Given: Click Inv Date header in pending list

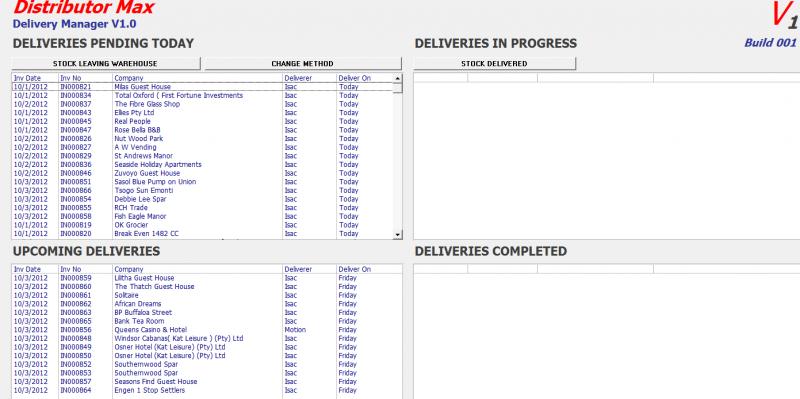Looking at the screenshot, I should click(x=35, y=78).
